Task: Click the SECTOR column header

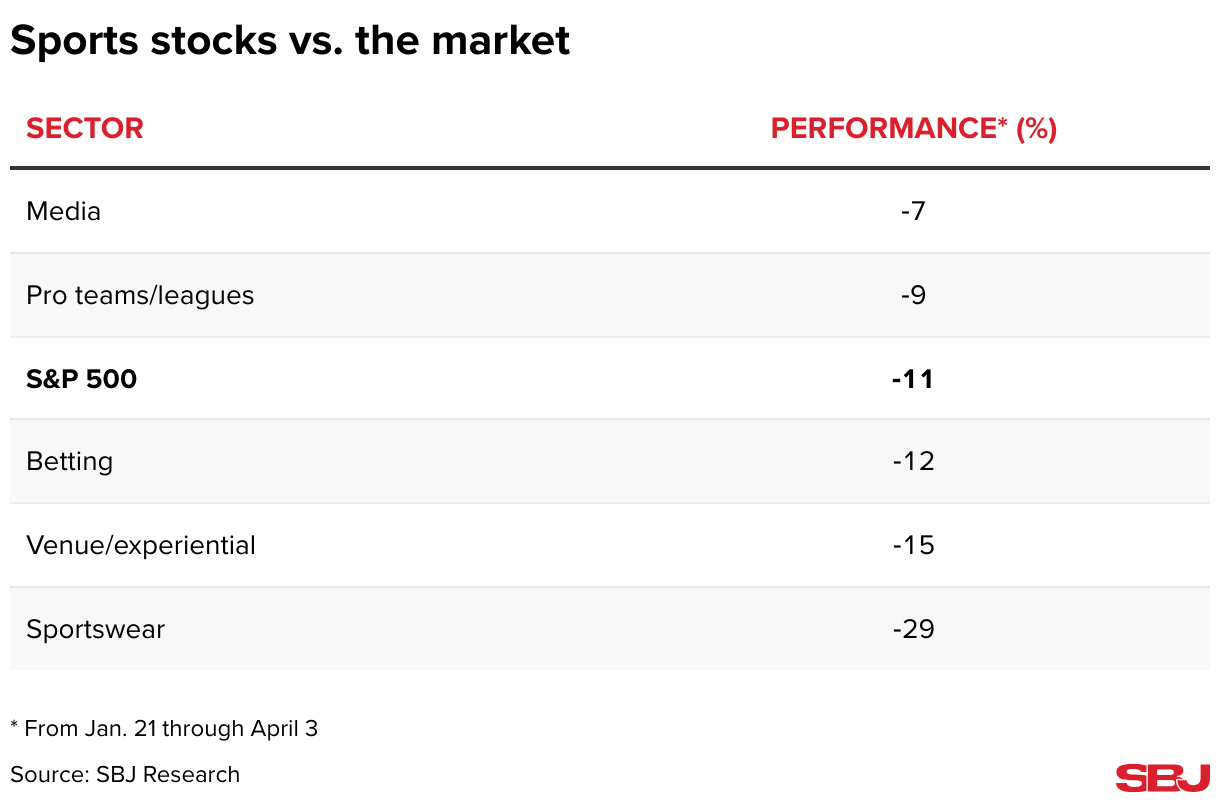Action: [x=85, y=128]
